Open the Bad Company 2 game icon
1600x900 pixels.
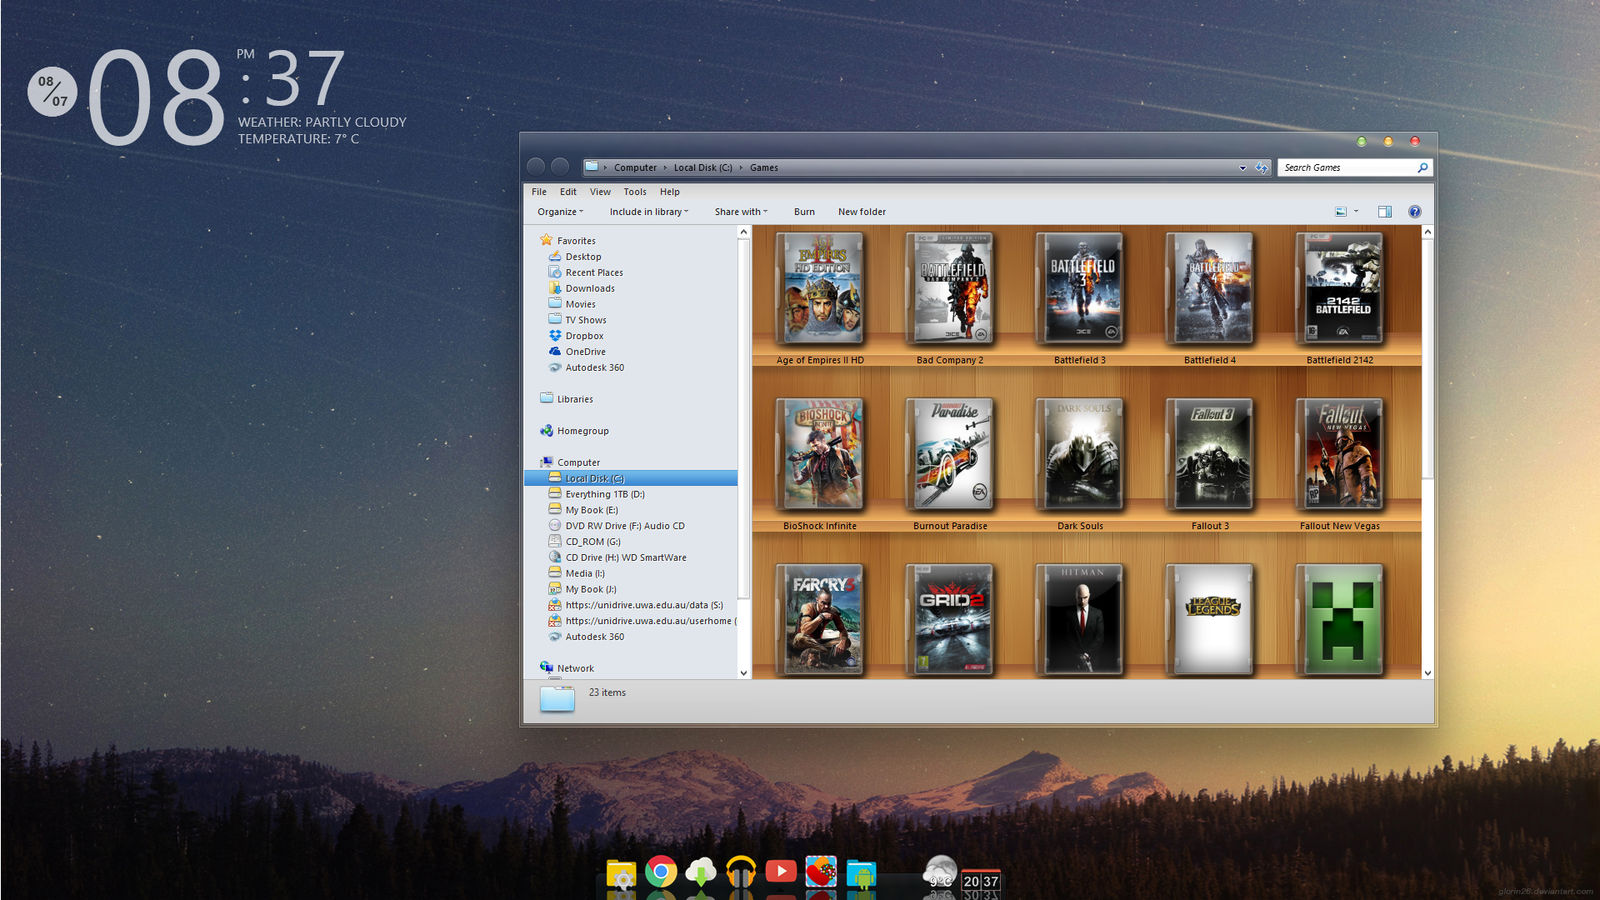pyautogui.click(x=950, y=289)
